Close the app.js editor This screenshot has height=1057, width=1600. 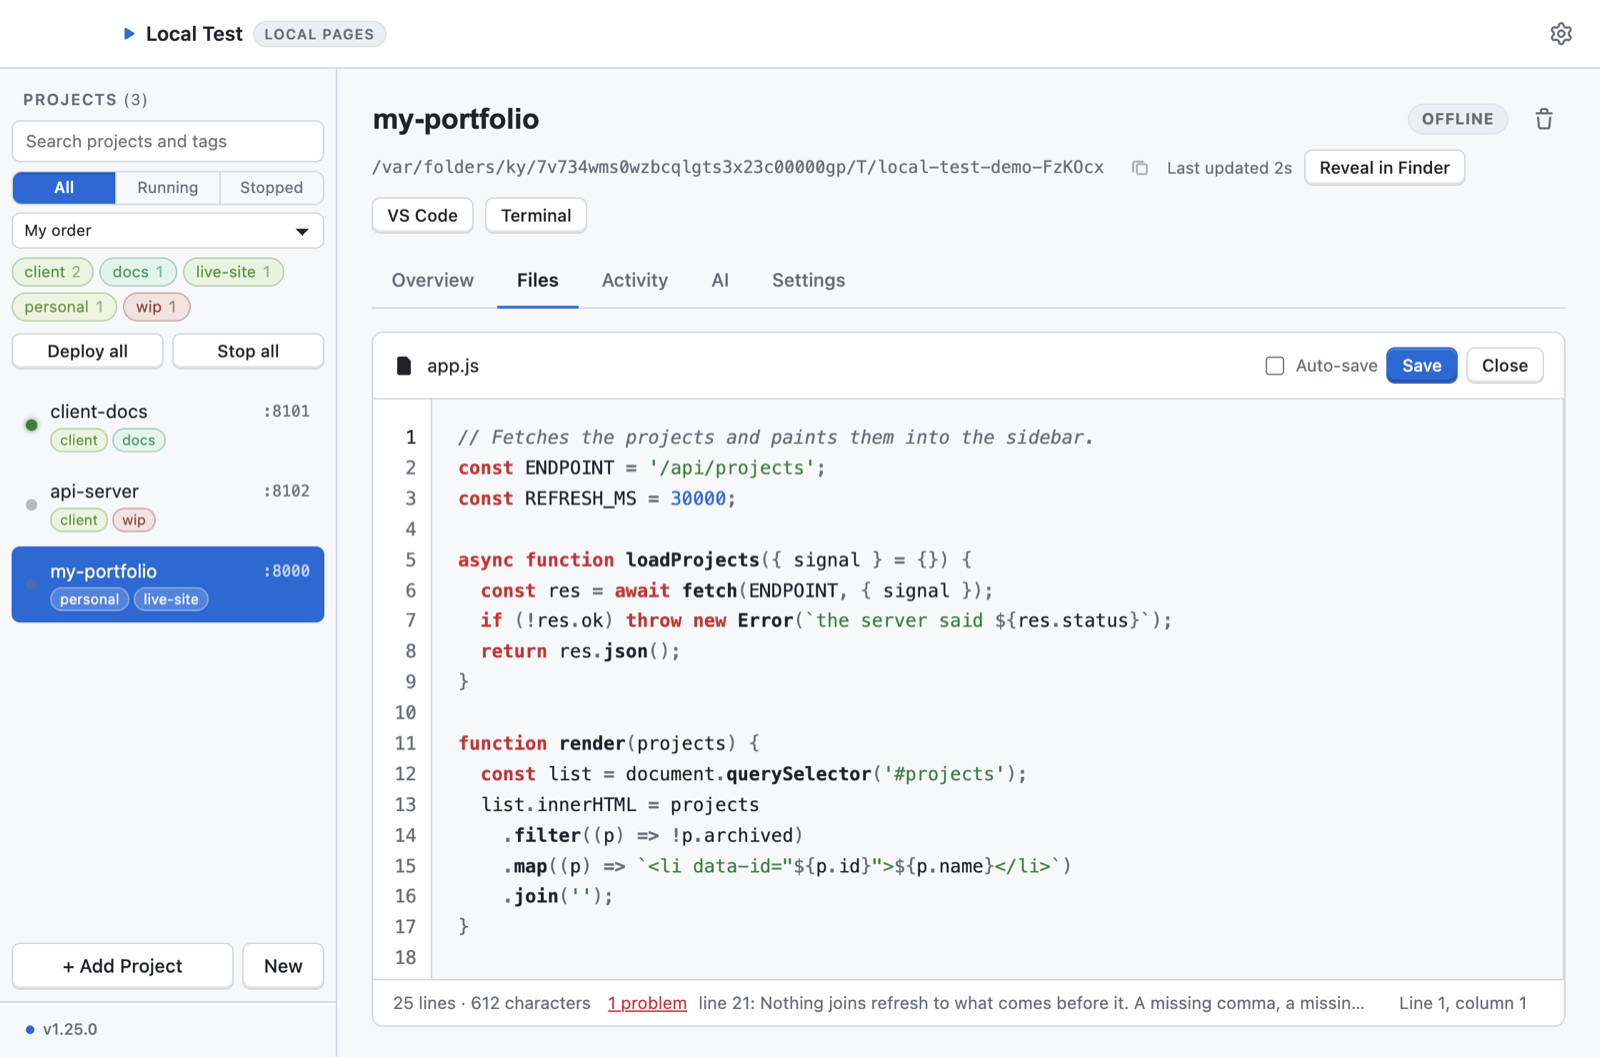[1504, 366]
